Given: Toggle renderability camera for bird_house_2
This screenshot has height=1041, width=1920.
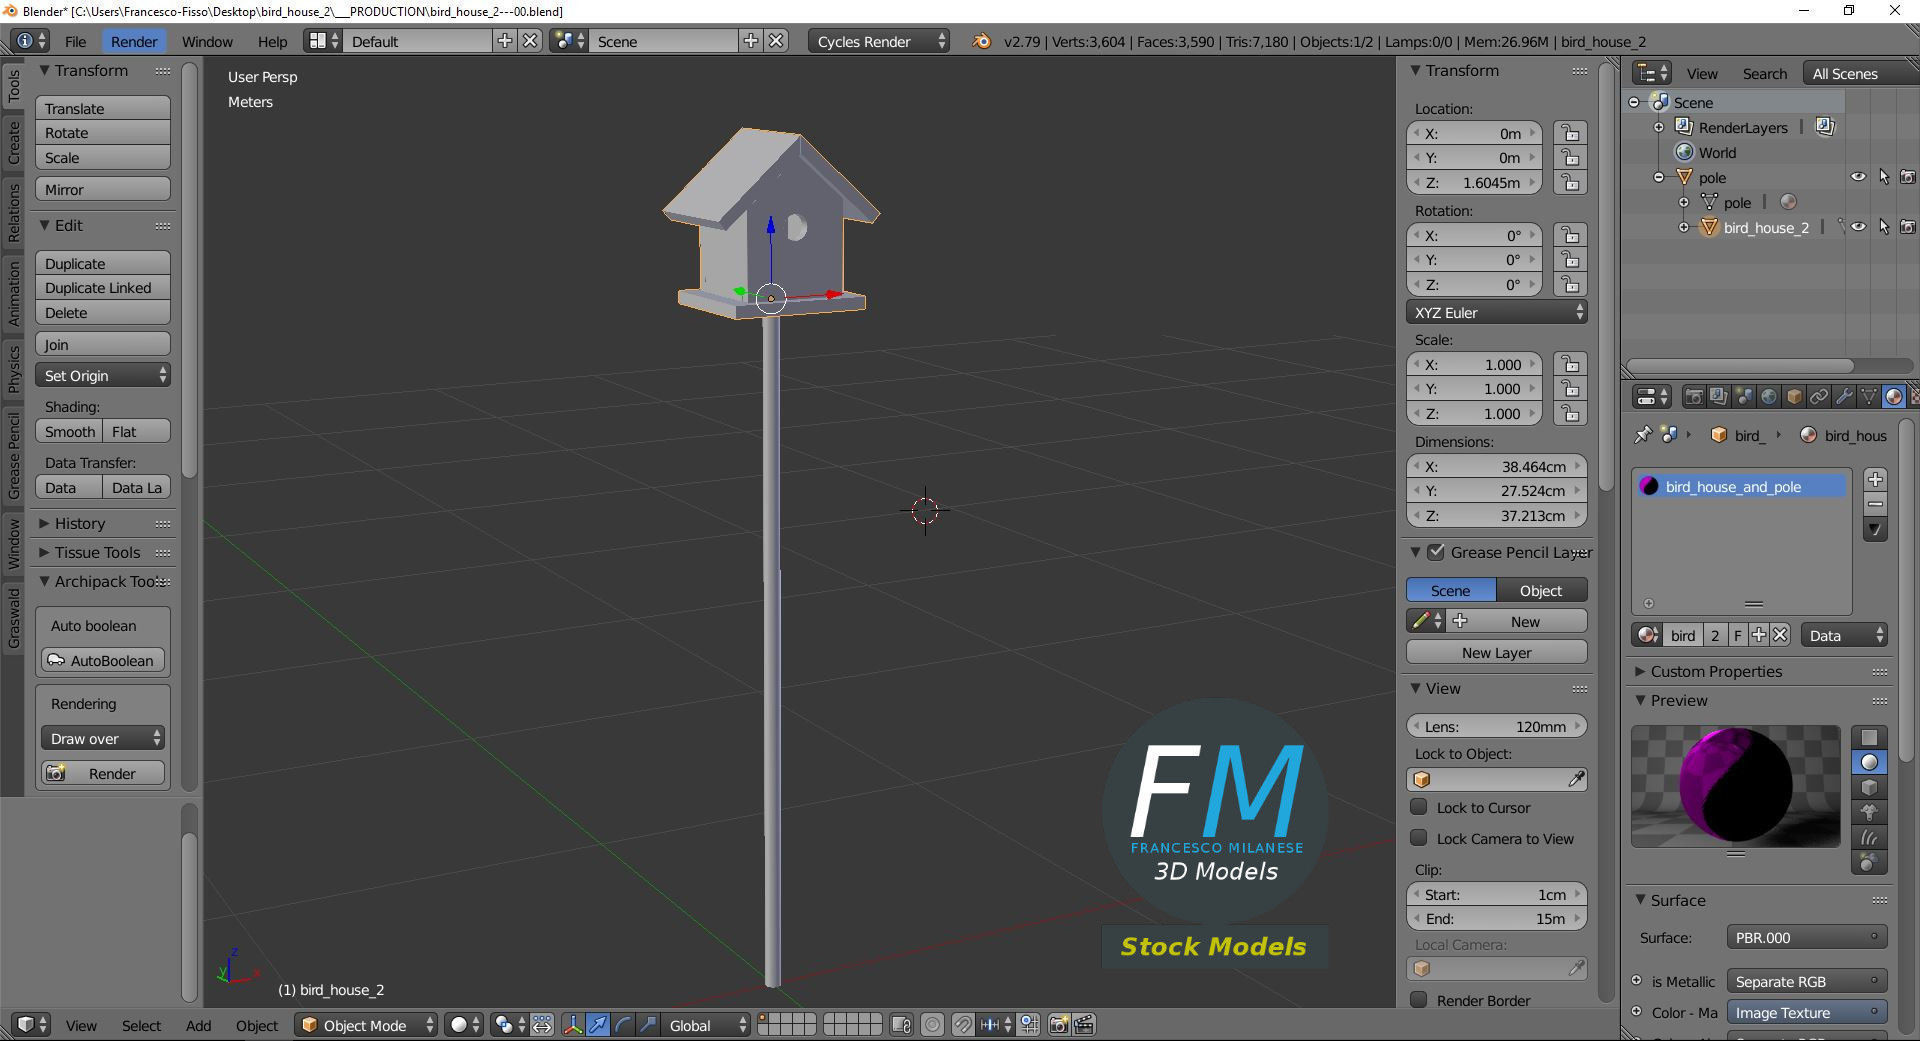Looking at the screenshot, I should pos(1908,227).
